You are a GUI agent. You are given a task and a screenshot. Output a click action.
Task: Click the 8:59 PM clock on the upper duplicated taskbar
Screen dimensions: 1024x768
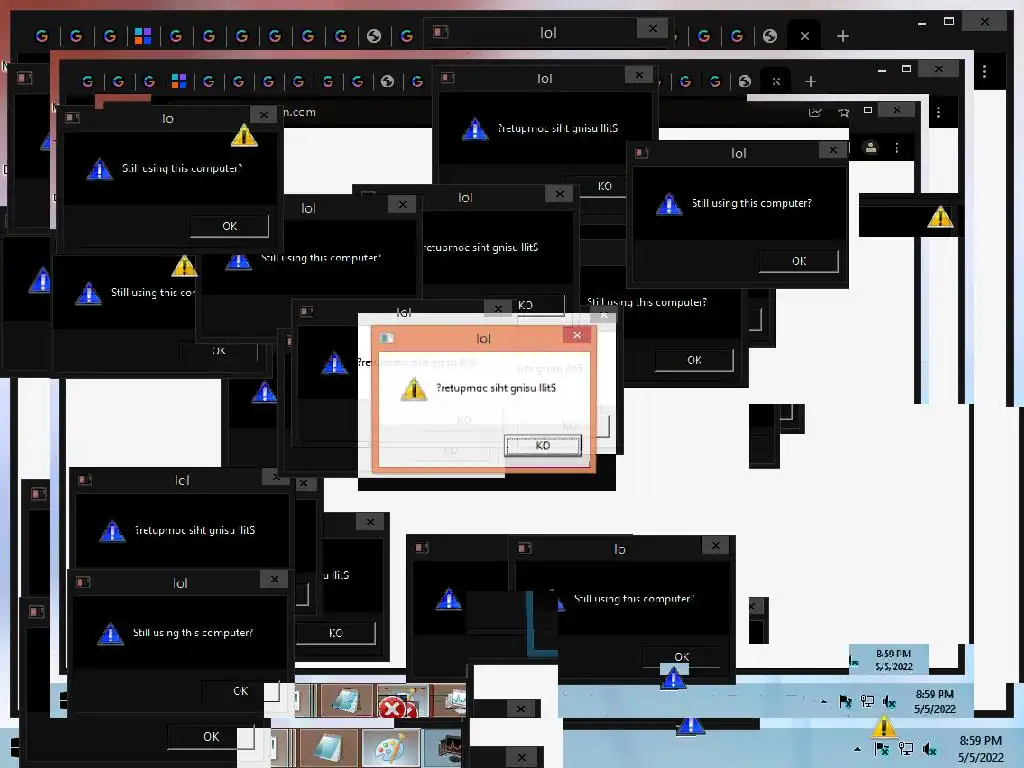pyautogui.click(x=935, y=701)
